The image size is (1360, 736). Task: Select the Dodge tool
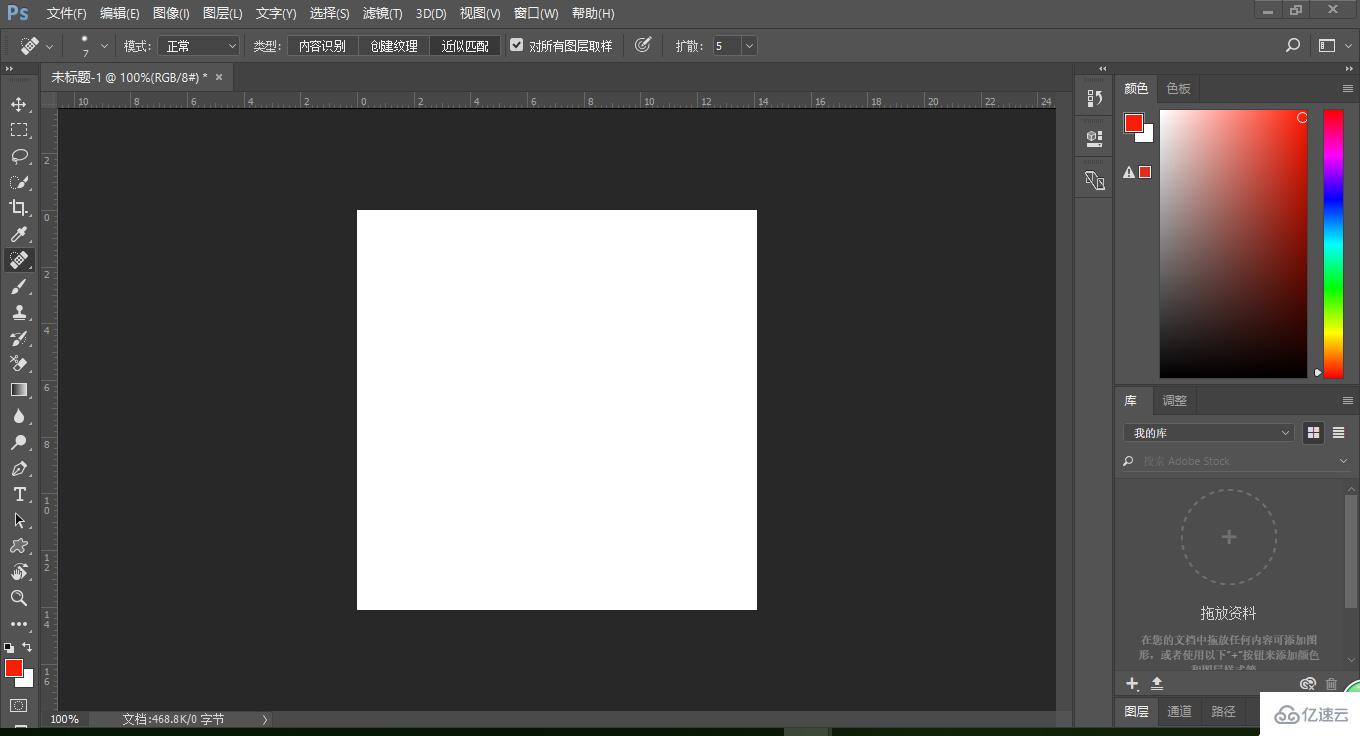(19, 442)
